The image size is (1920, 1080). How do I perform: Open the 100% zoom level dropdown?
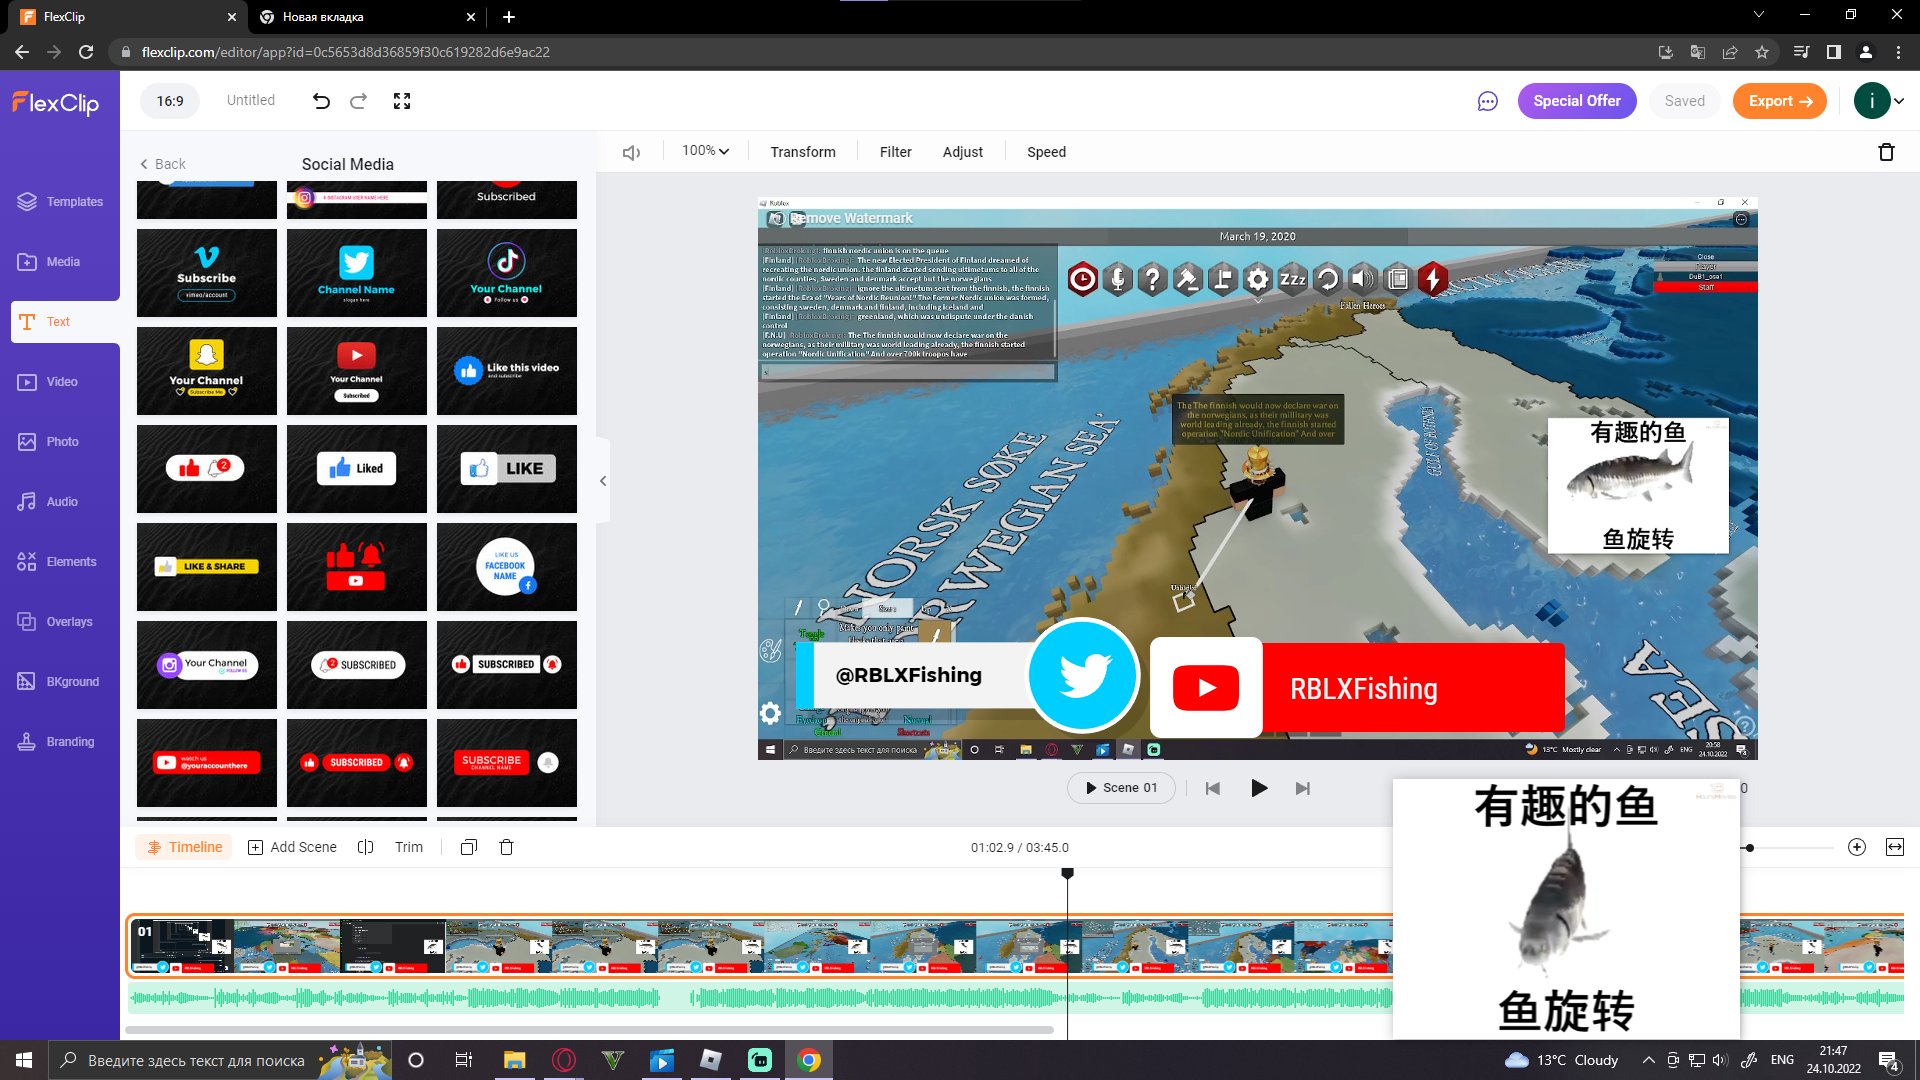tap(704, 151)
